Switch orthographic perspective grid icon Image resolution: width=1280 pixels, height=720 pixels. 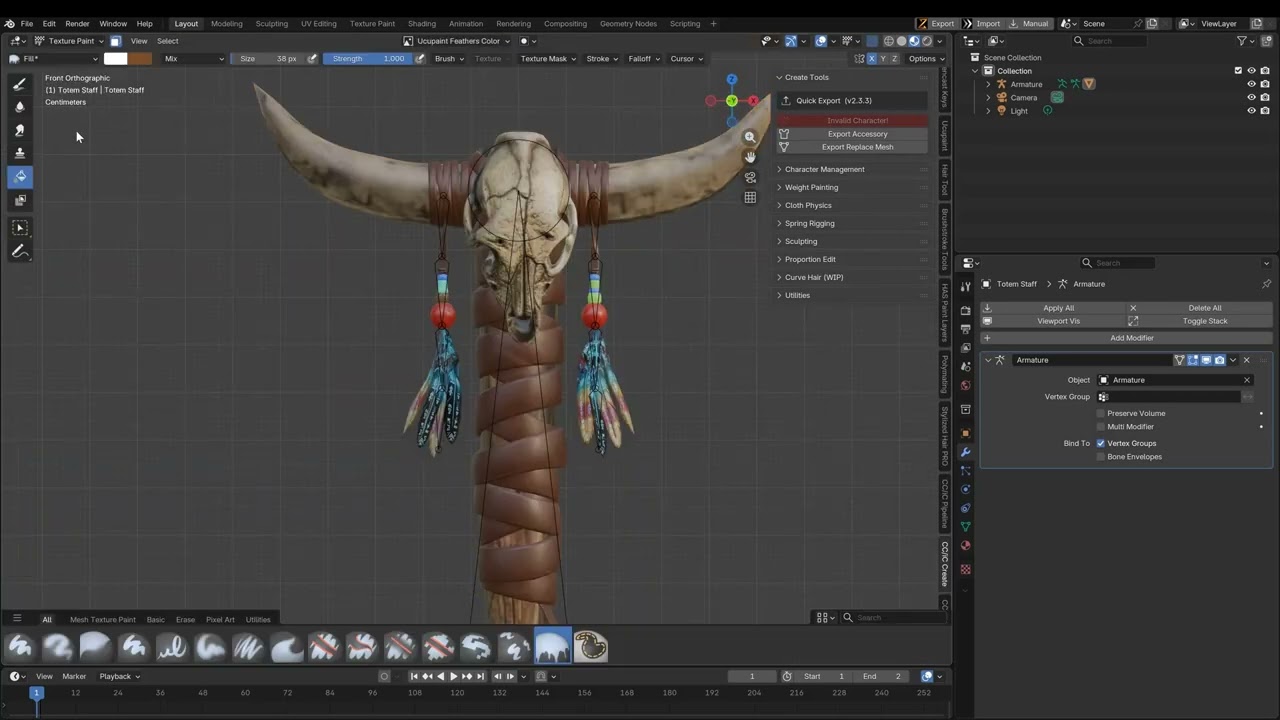pyautogui.click(x=750, y=197)
